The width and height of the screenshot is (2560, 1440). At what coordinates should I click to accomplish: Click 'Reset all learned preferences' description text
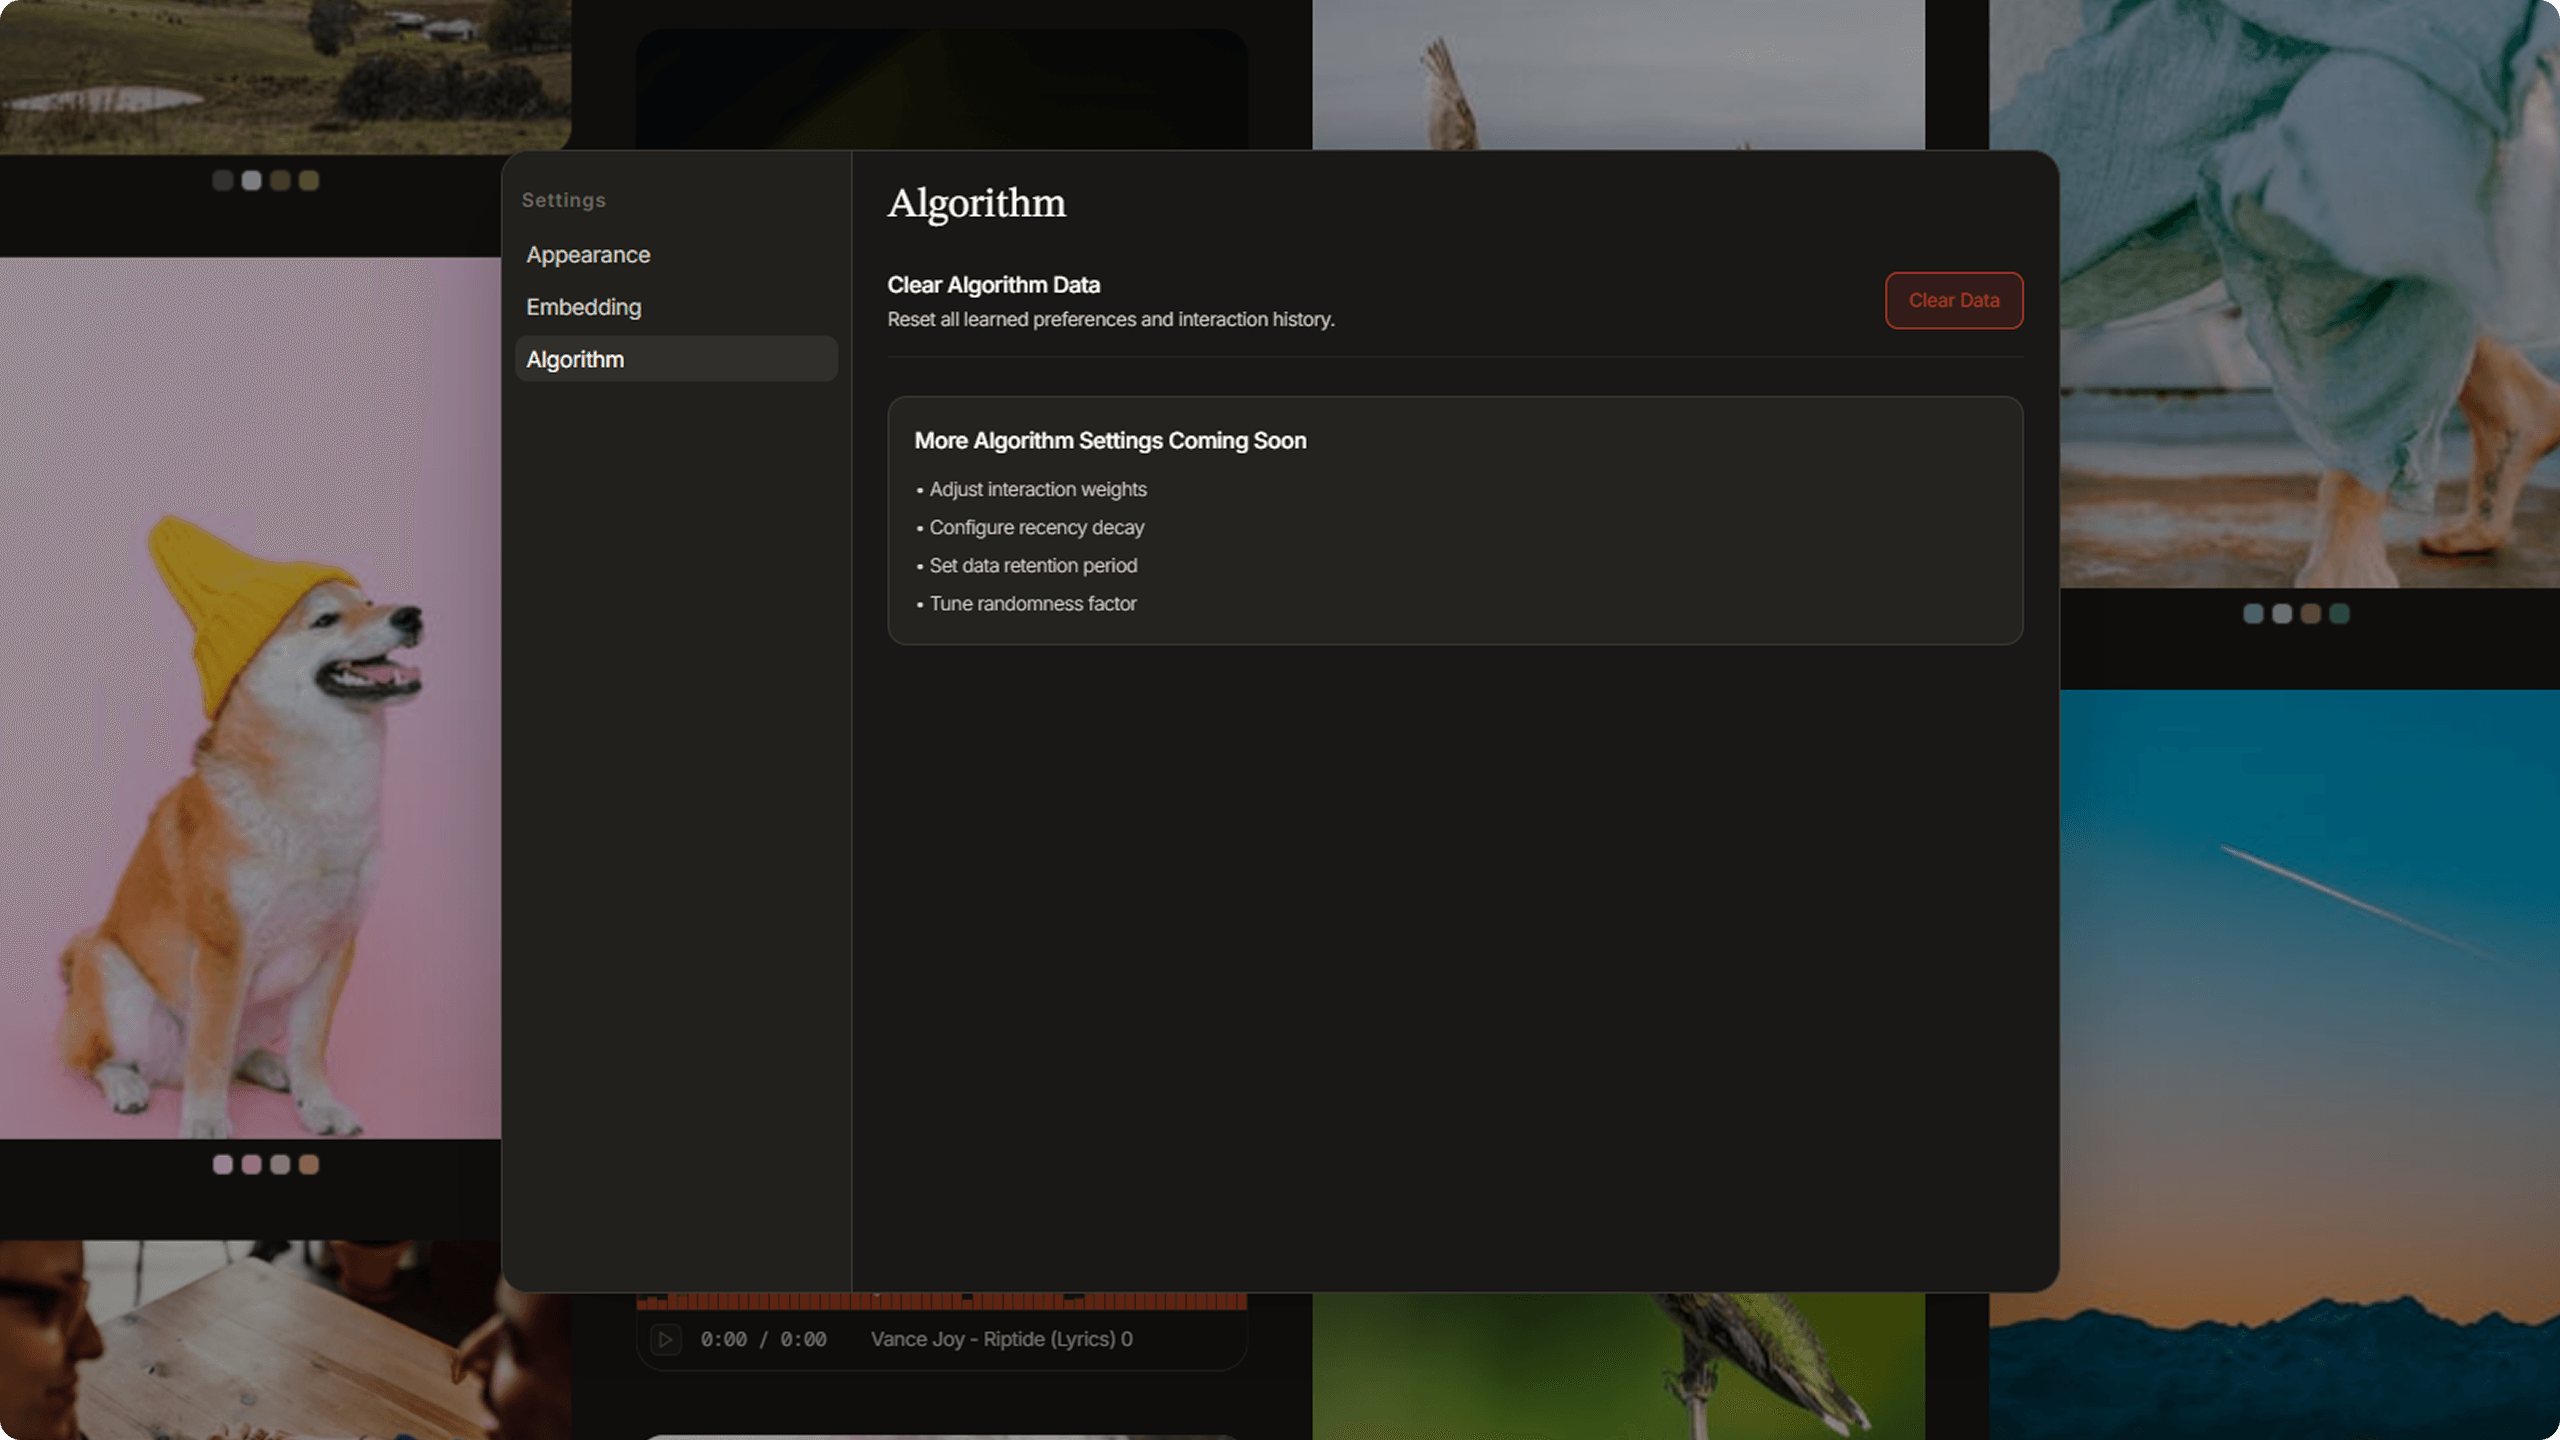click(1110, 319)
